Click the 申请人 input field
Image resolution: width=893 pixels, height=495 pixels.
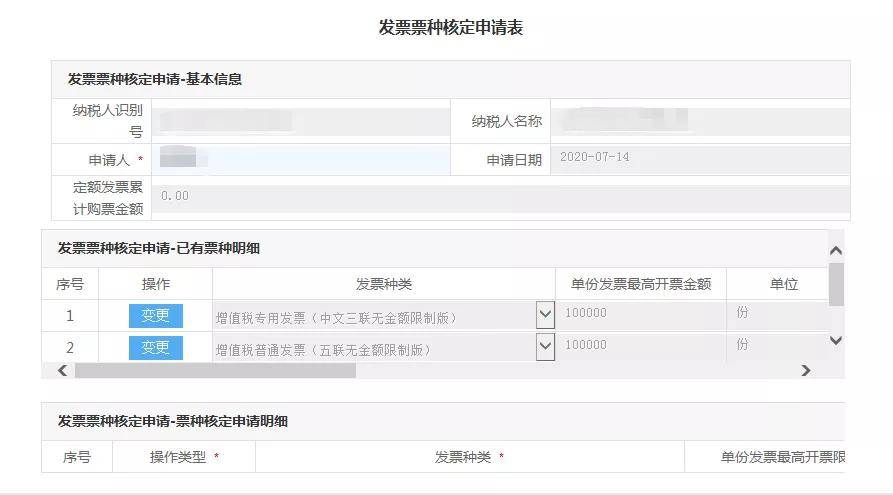(301, 159)
